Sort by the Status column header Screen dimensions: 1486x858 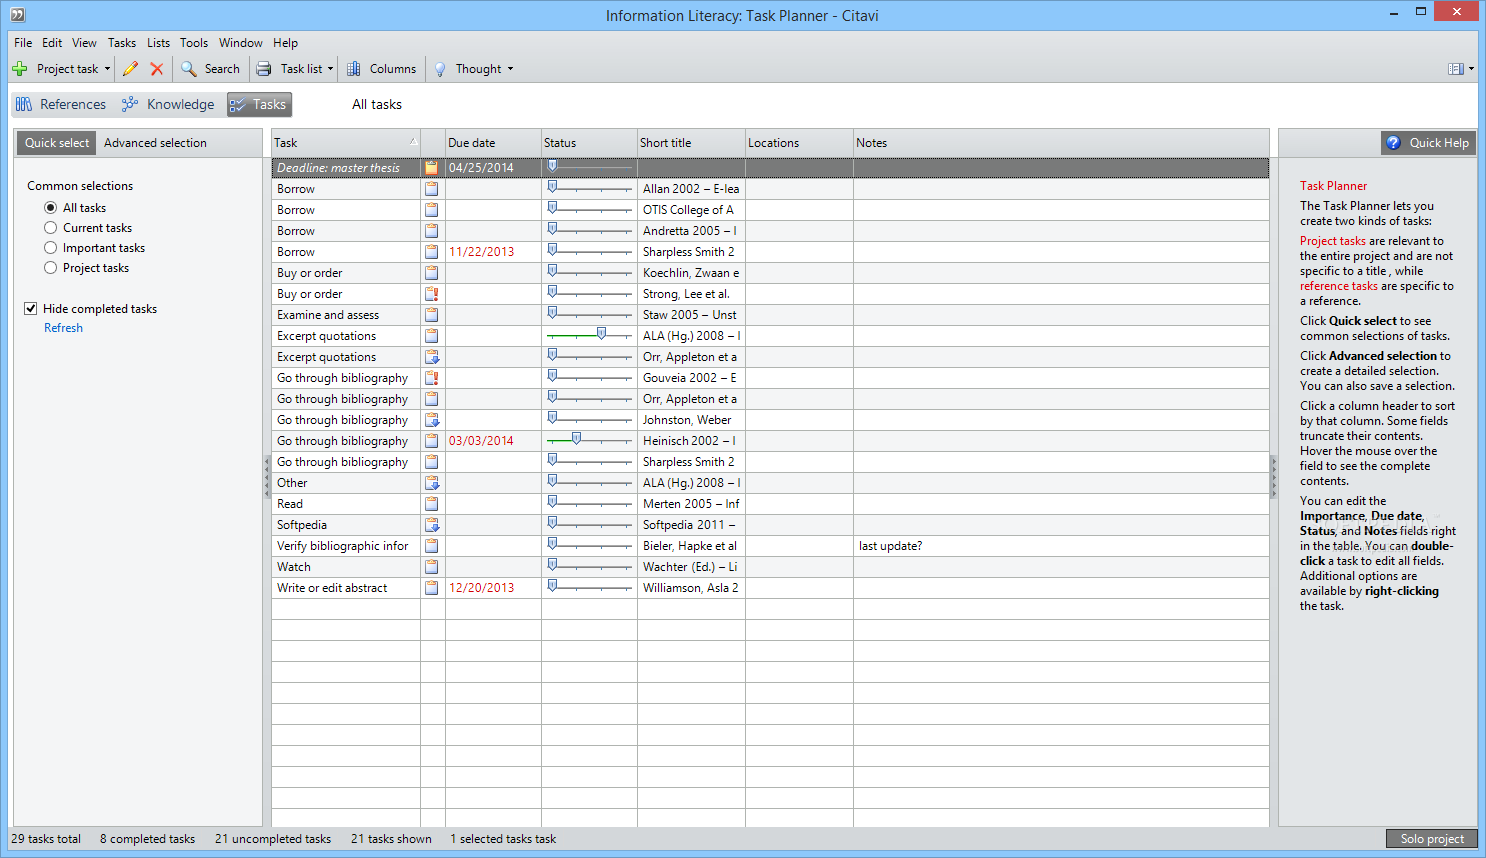tap(589, 143)
